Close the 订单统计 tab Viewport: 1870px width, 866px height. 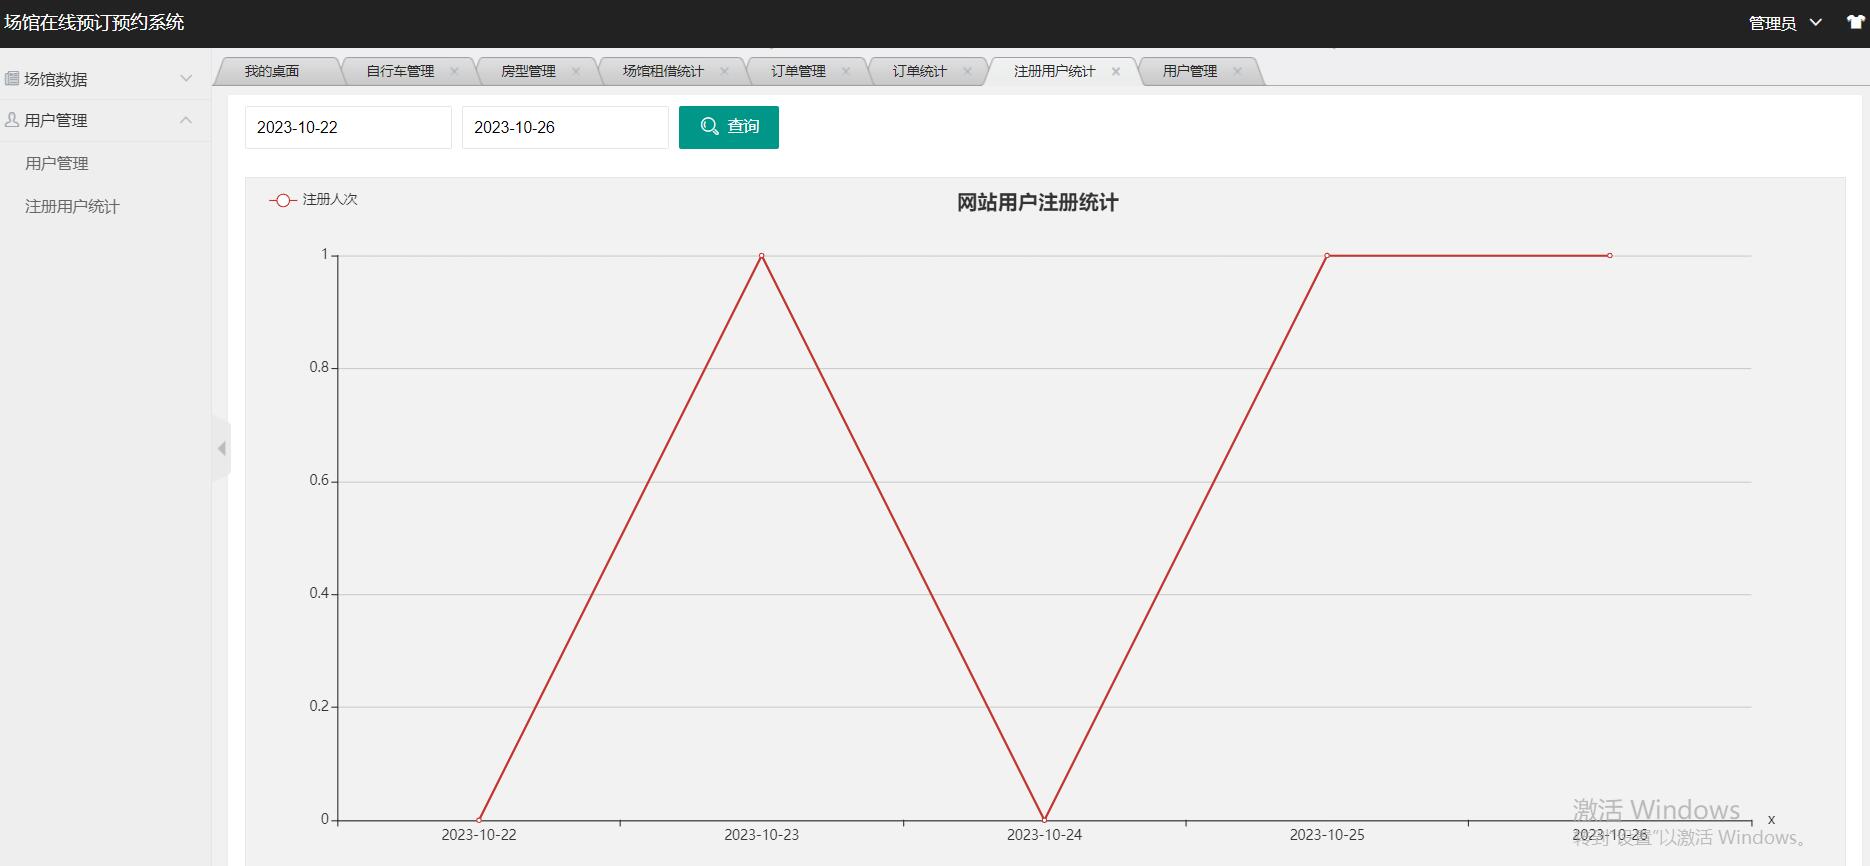point(967,71)
